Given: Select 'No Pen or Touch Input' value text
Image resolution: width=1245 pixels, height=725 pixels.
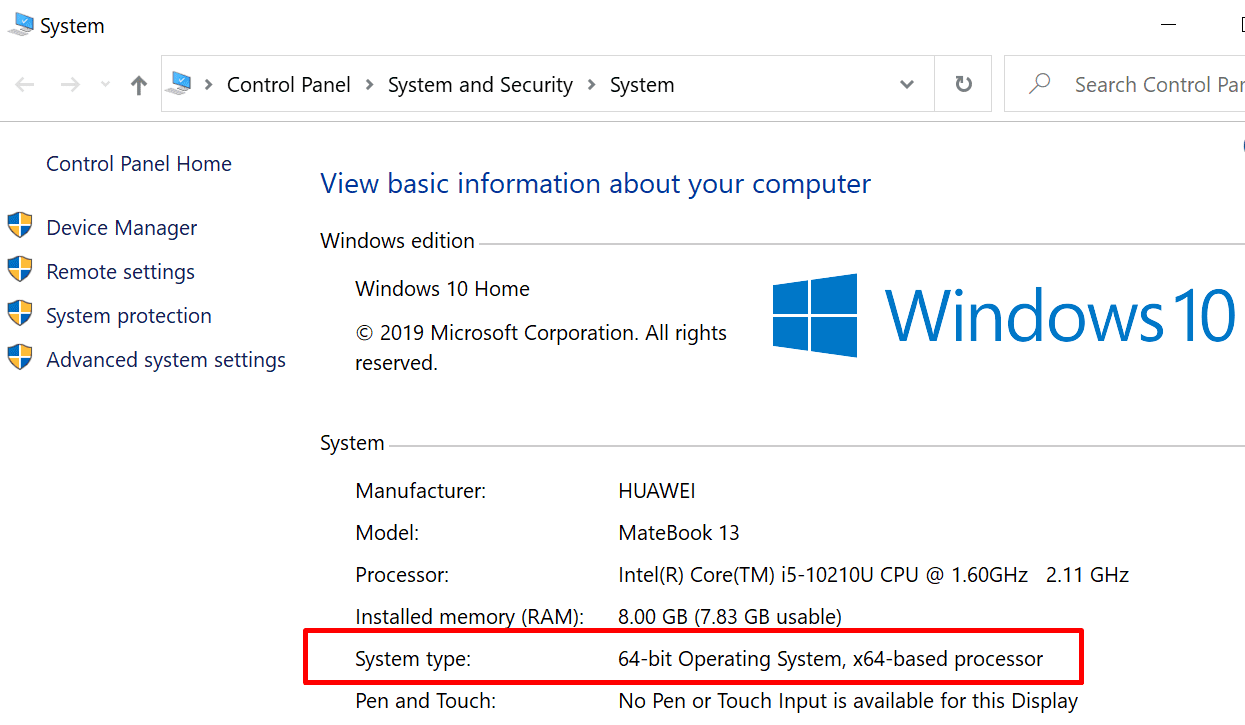Looking at the screenshot, I should pyautogui.click(x=848, y=701).
